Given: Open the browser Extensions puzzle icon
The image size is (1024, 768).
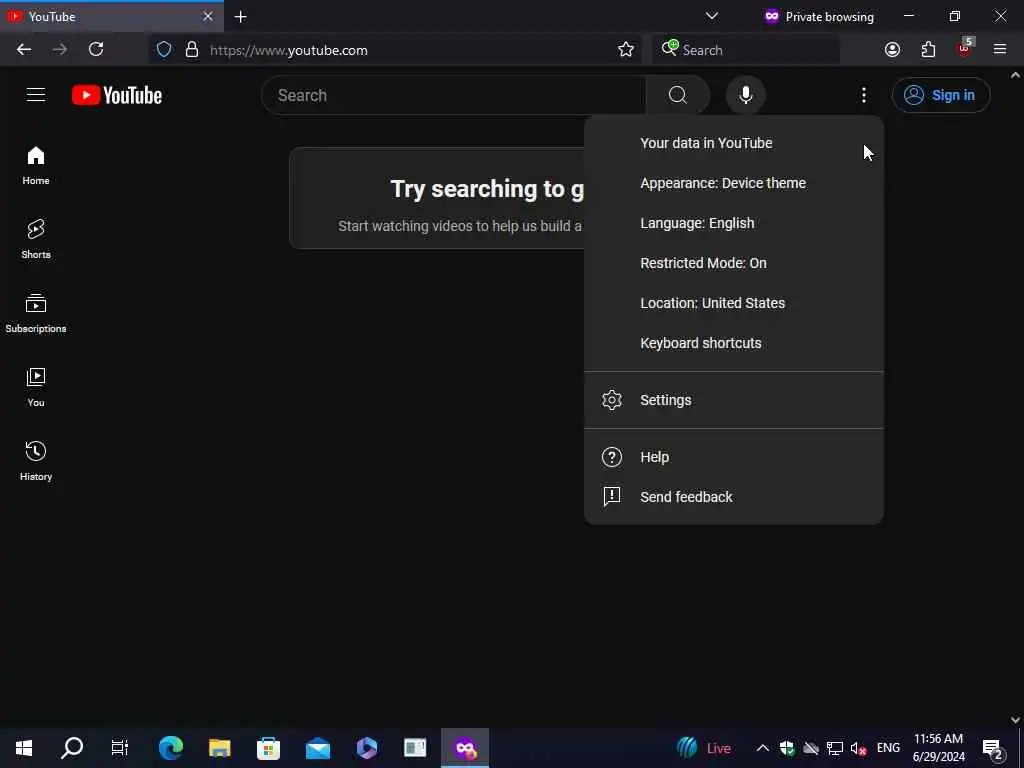Looking at the screenshot, I should (928, 50).
